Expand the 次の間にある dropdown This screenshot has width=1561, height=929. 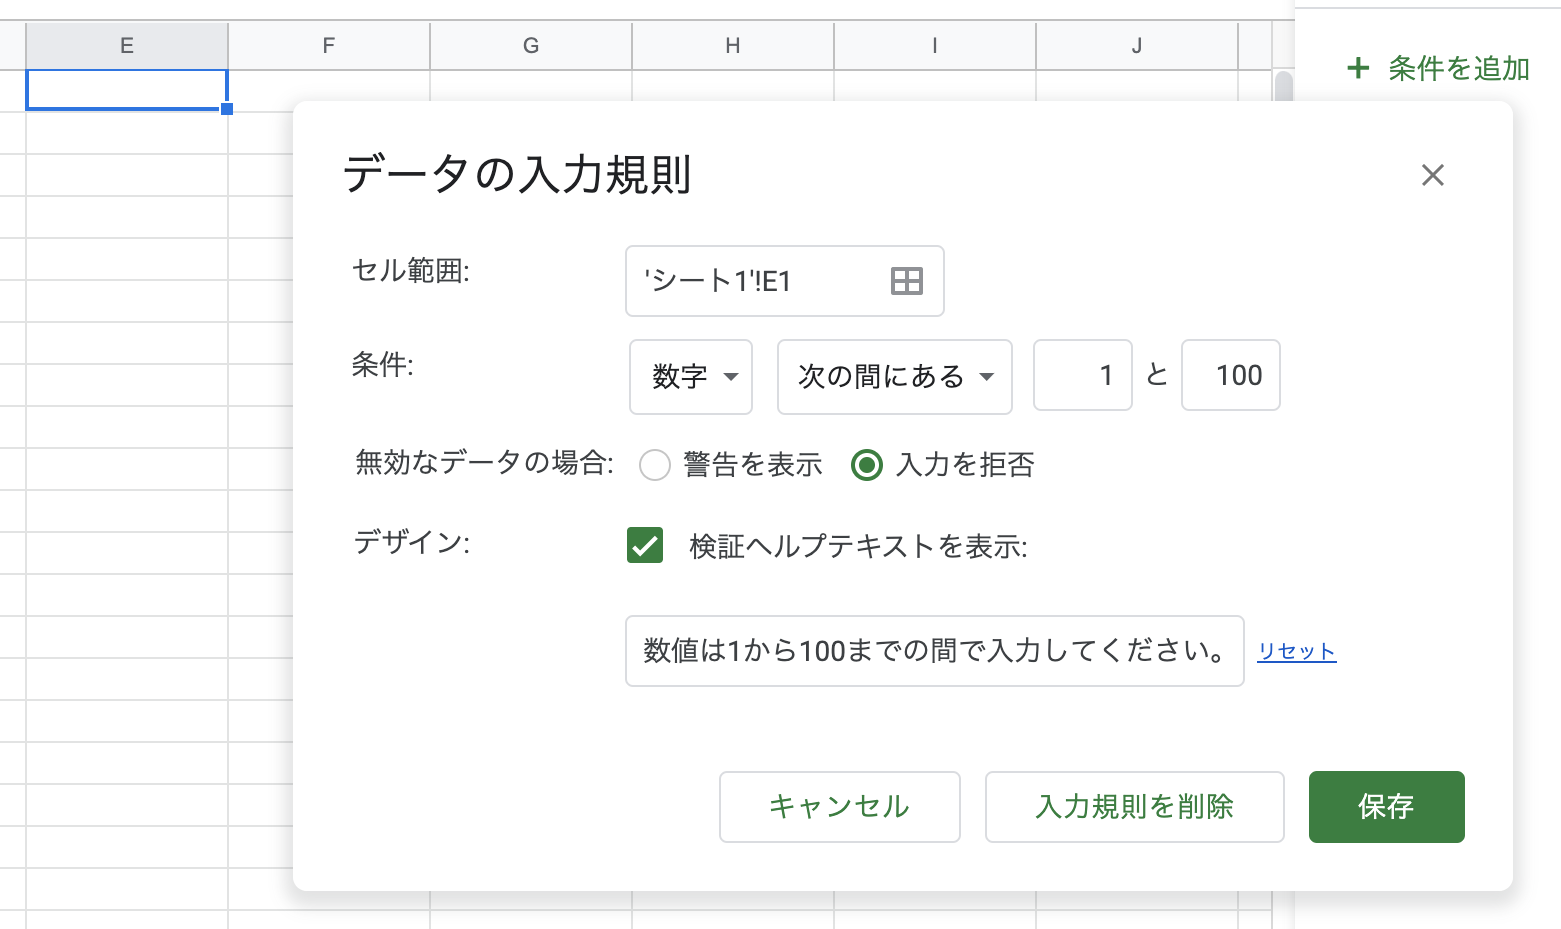(894, 377)
